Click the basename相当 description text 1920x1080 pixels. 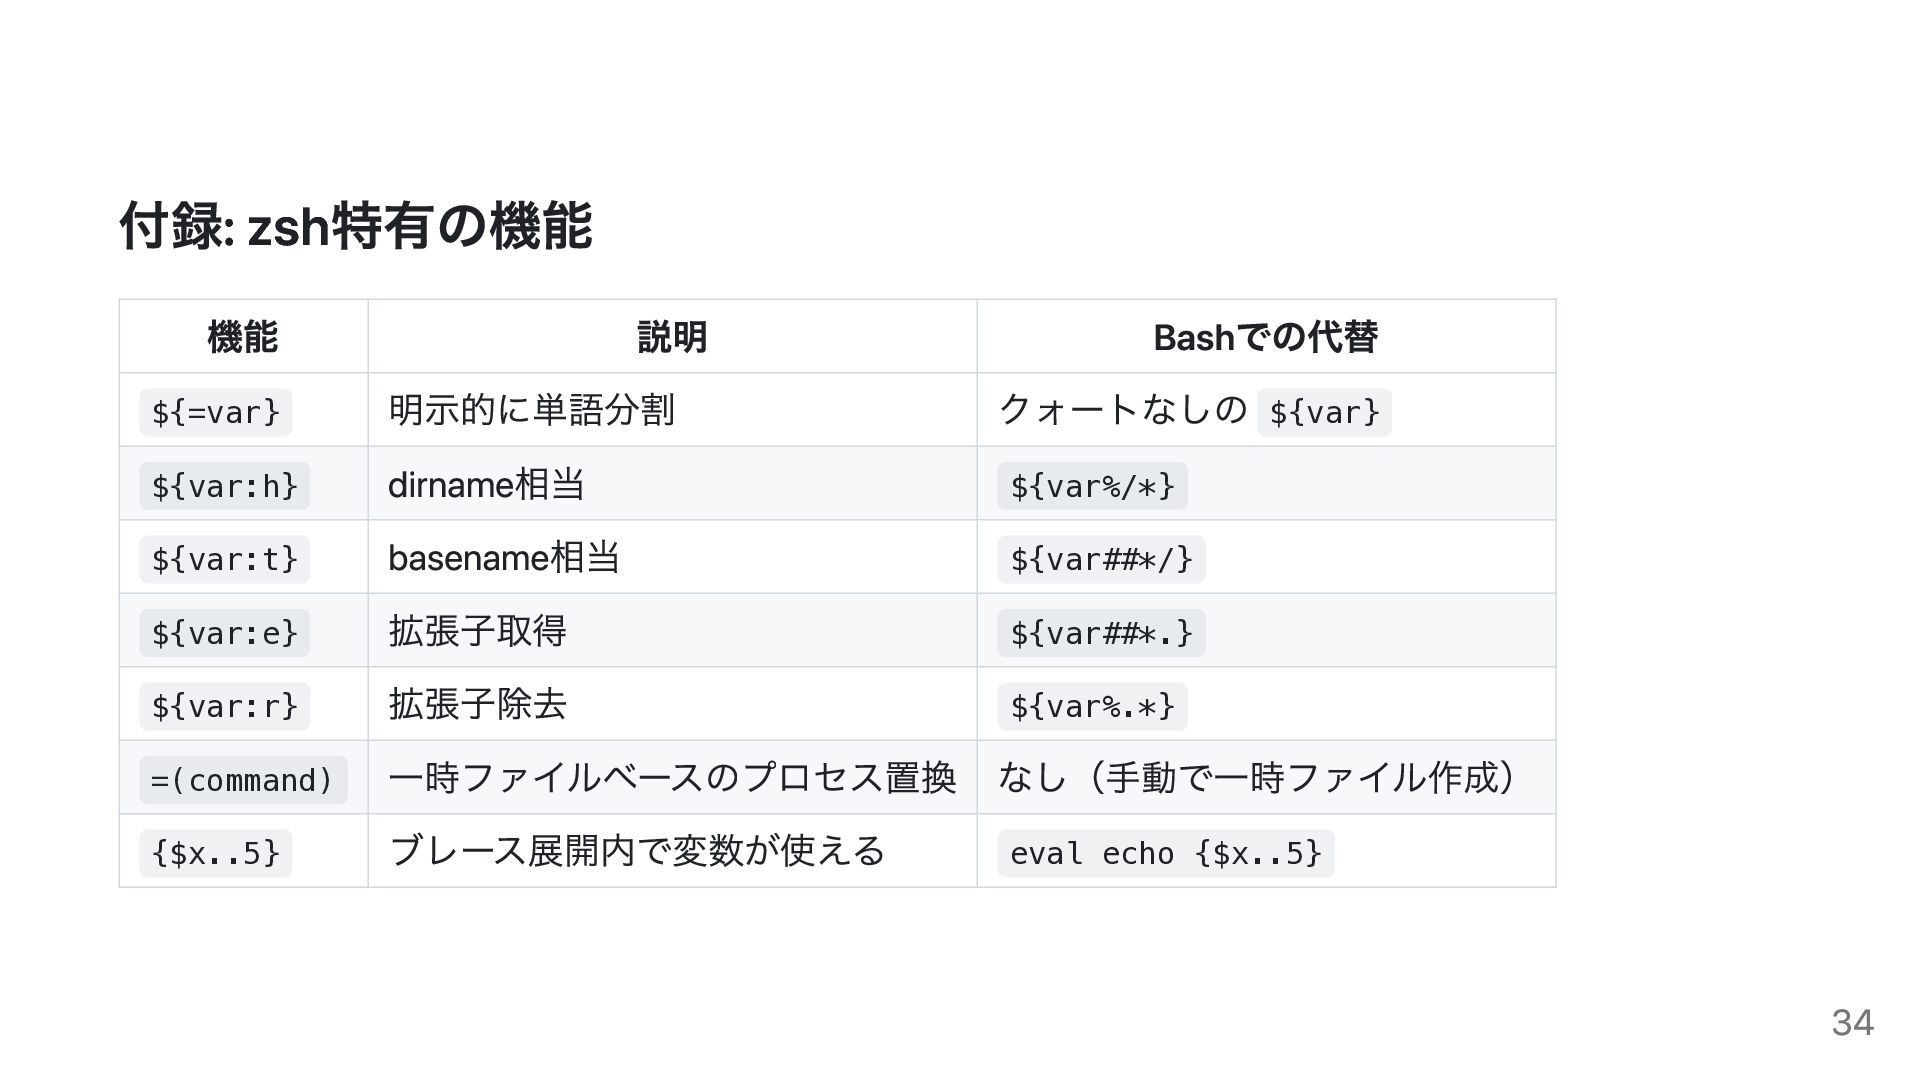click(504, 558)
